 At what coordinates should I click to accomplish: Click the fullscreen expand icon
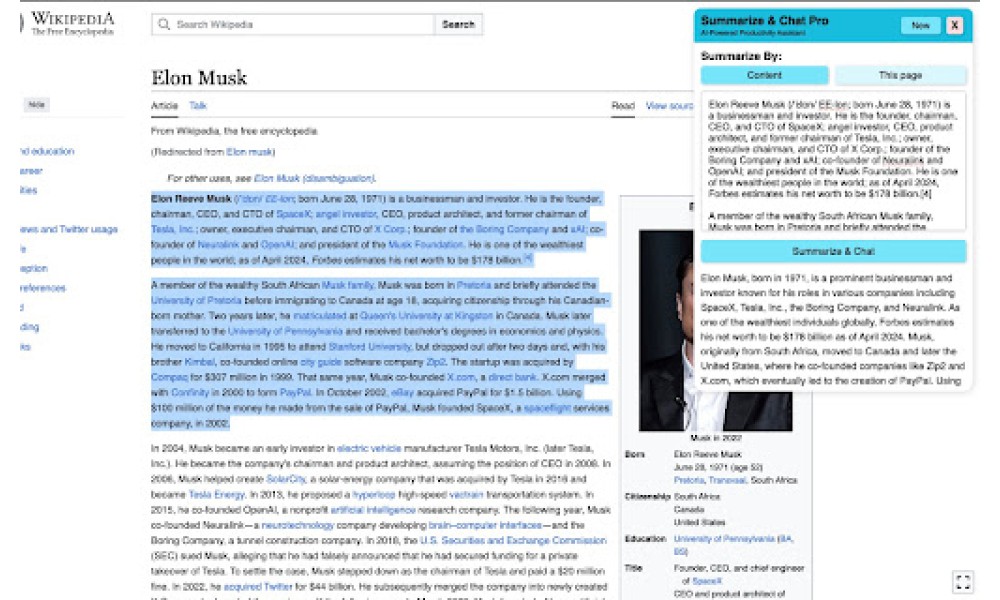963,582
